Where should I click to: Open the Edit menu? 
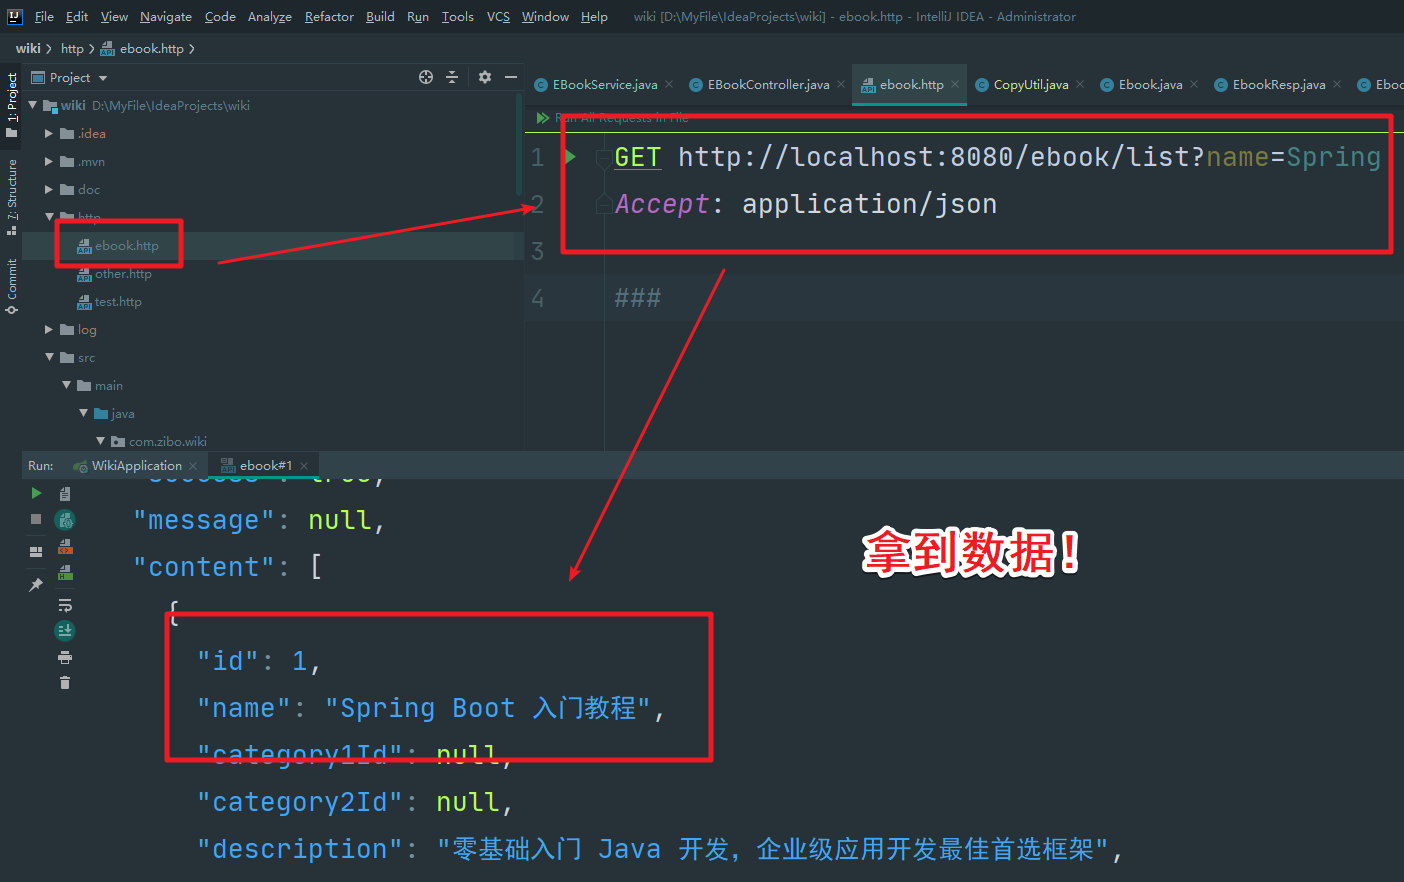pos(77,16)
